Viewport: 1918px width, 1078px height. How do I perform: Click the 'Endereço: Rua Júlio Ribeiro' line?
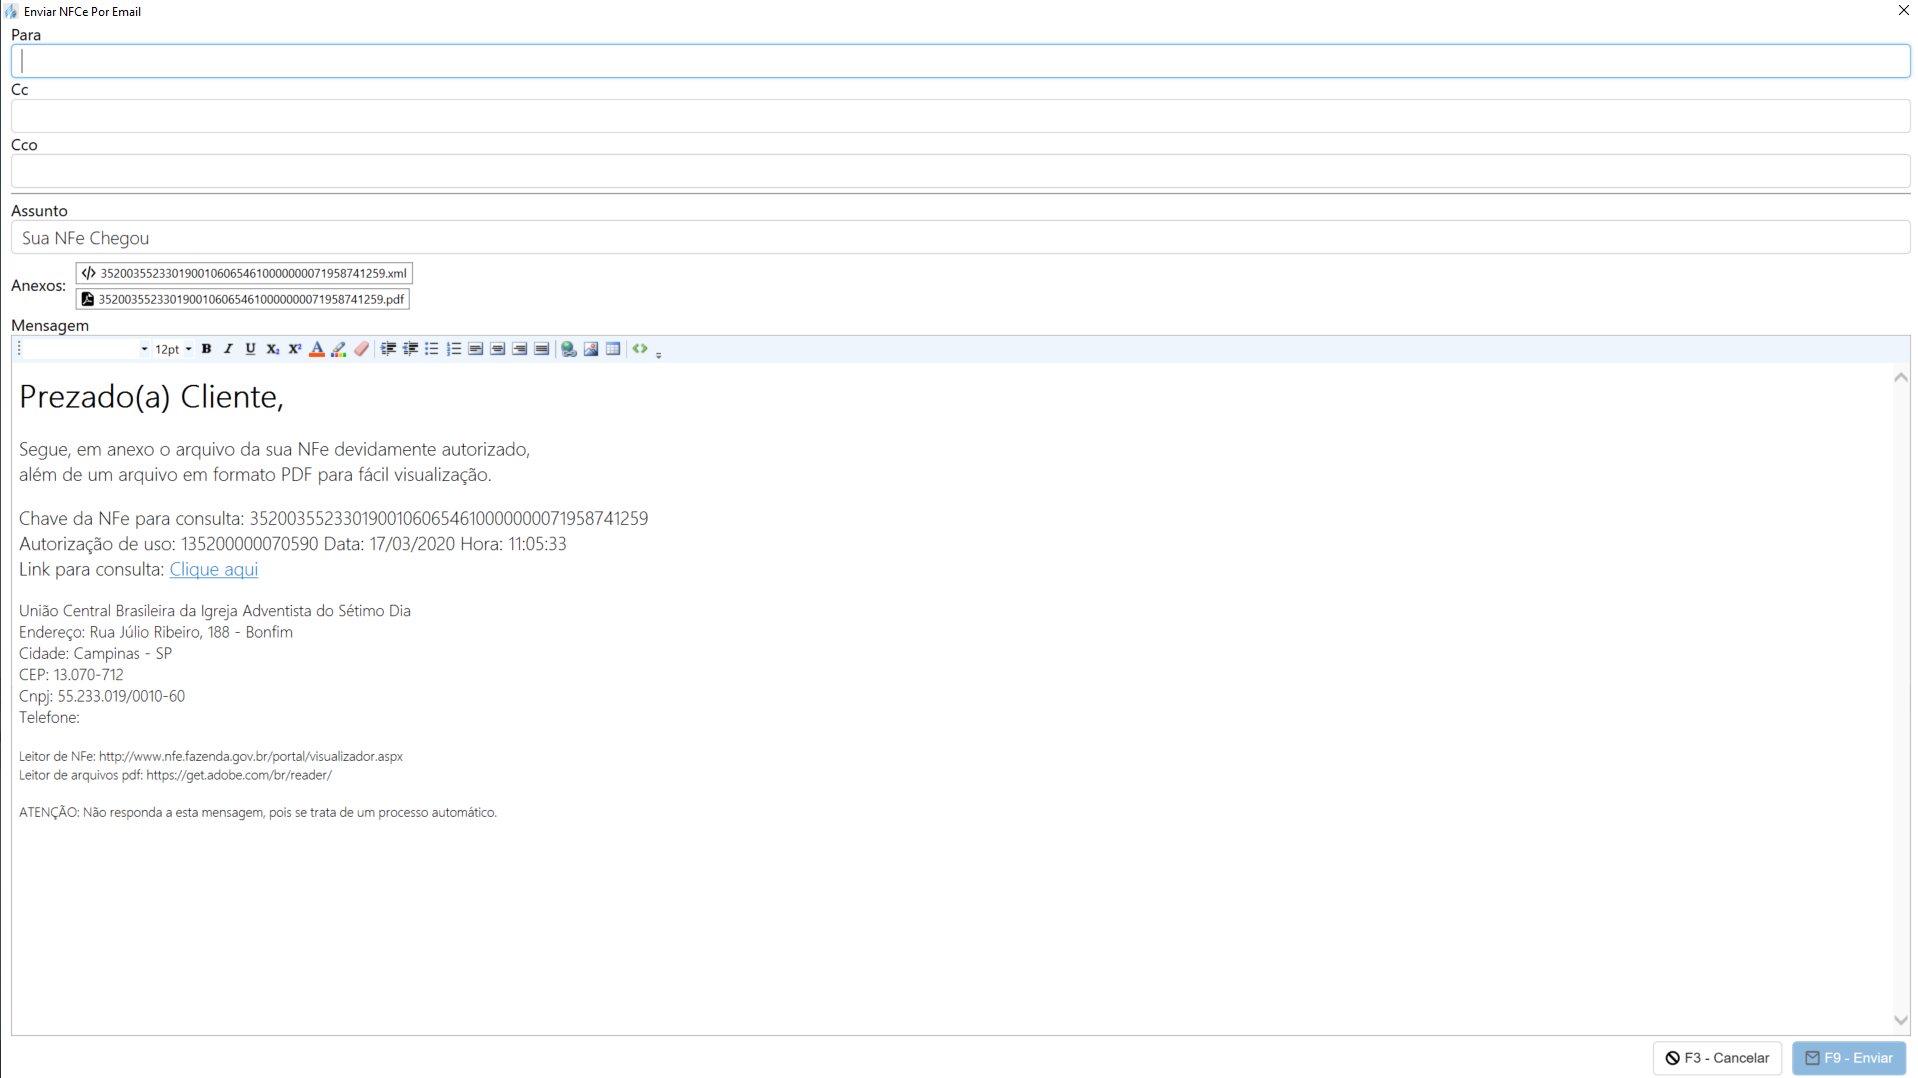(155, 632)
